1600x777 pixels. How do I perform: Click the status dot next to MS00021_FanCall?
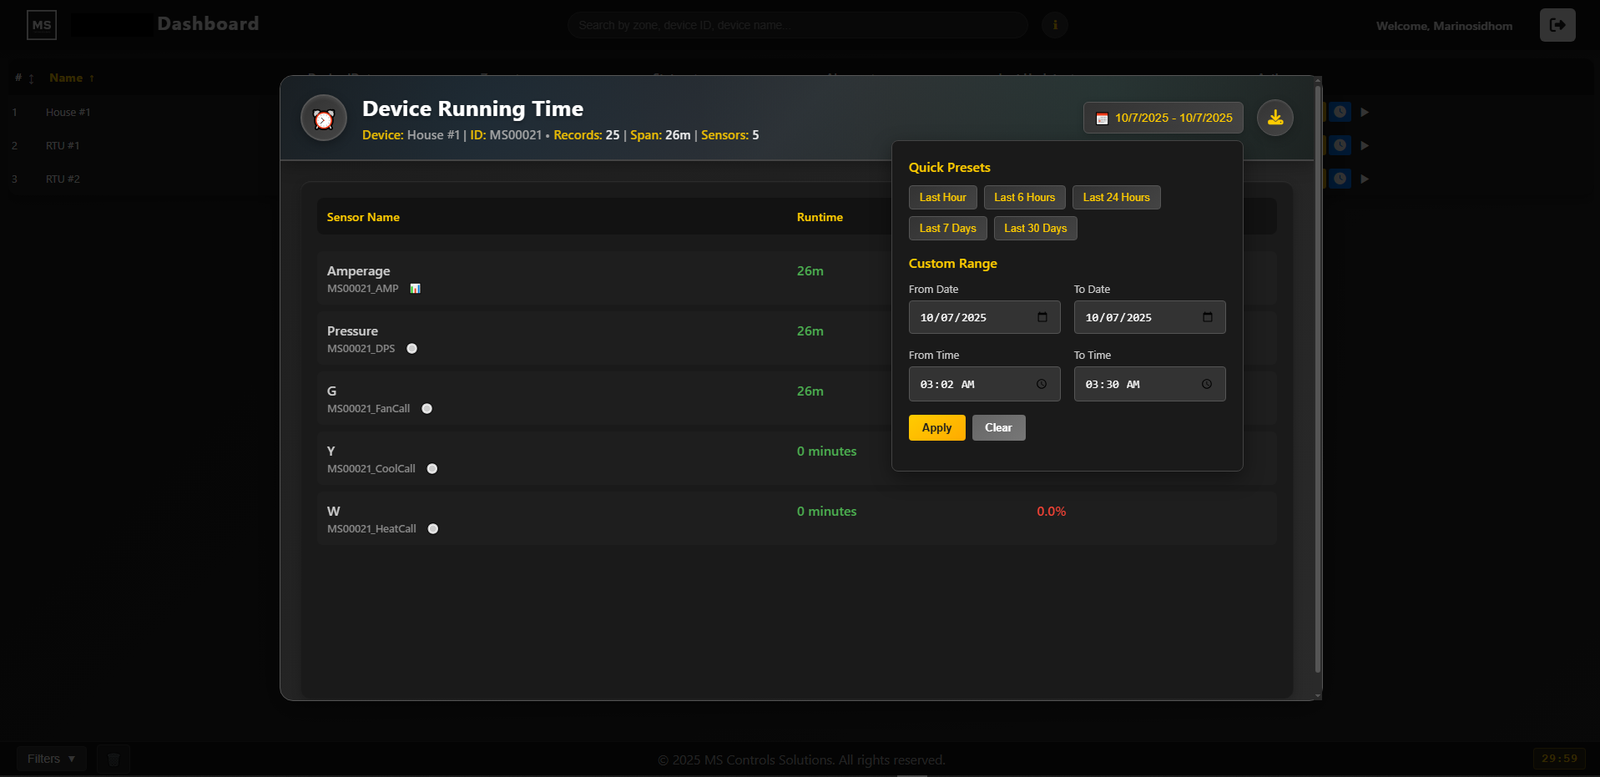pyautogui.click(x=427, y=409)
